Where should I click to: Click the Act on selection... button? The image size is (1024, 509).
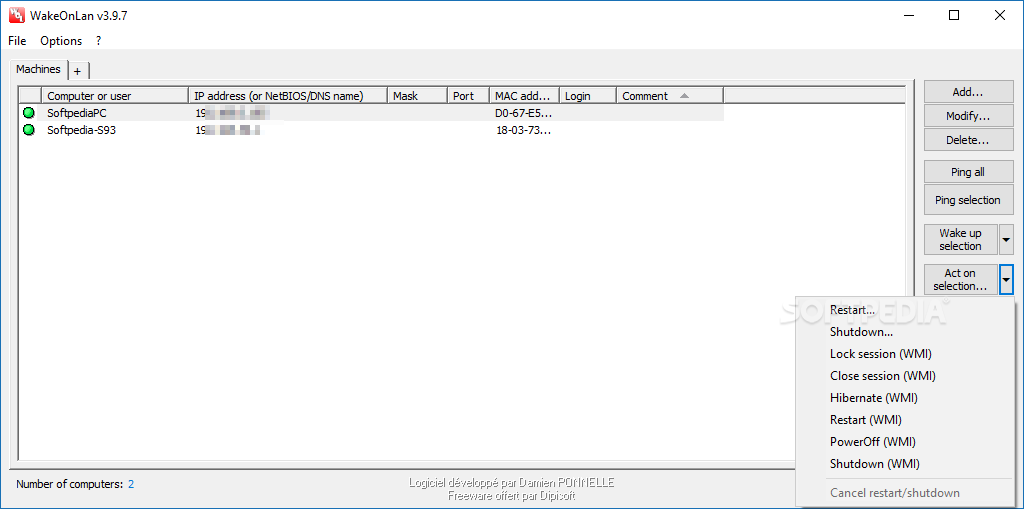[x=961, y=279]
